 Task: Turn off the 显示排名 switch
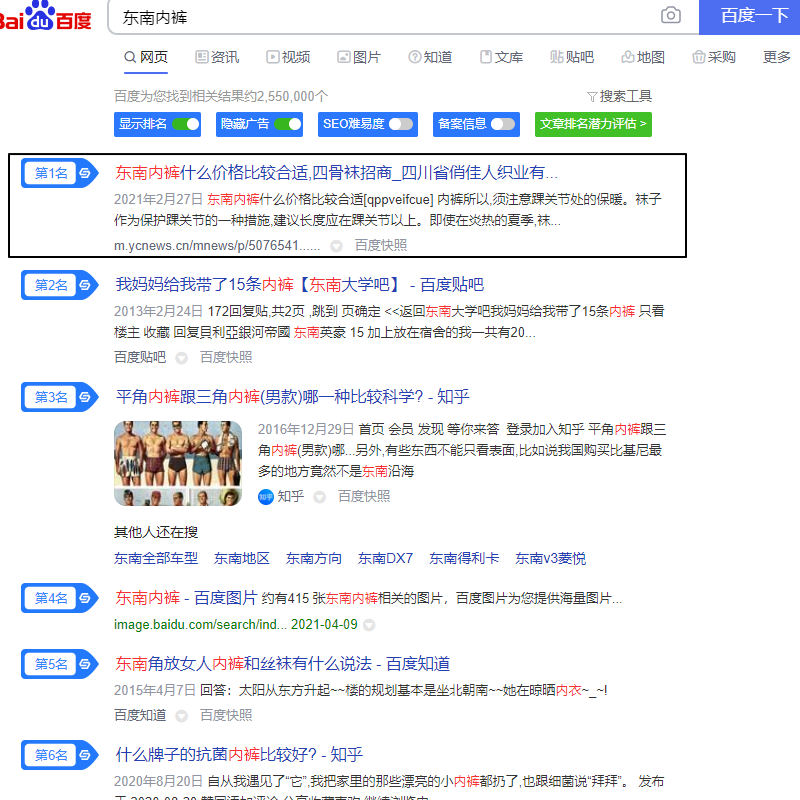(186, 124)
